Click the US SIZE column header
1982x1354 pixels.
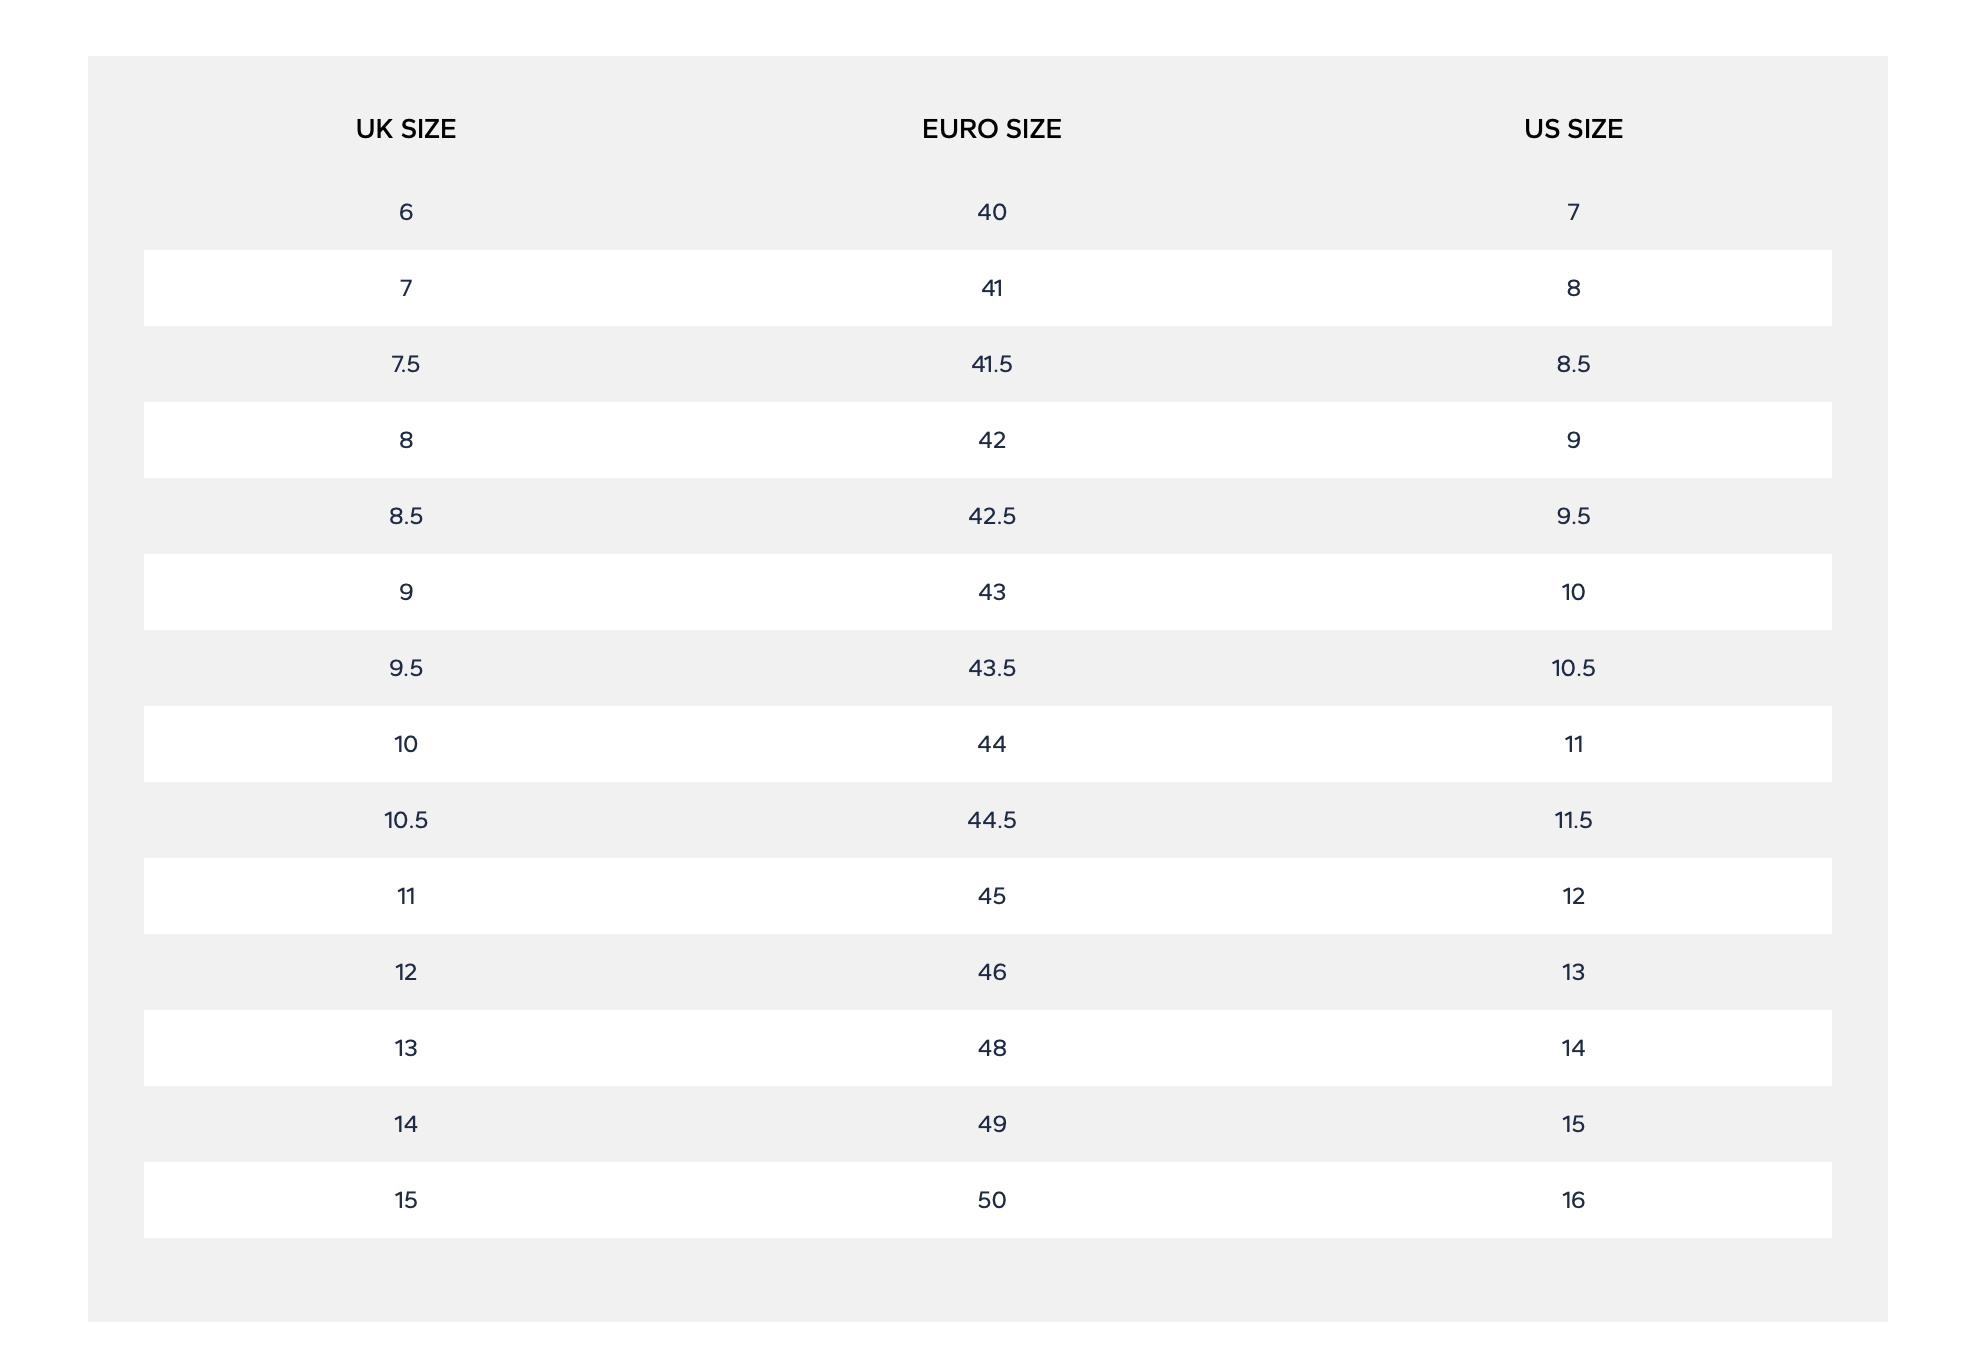click(x=1573, y=129)
